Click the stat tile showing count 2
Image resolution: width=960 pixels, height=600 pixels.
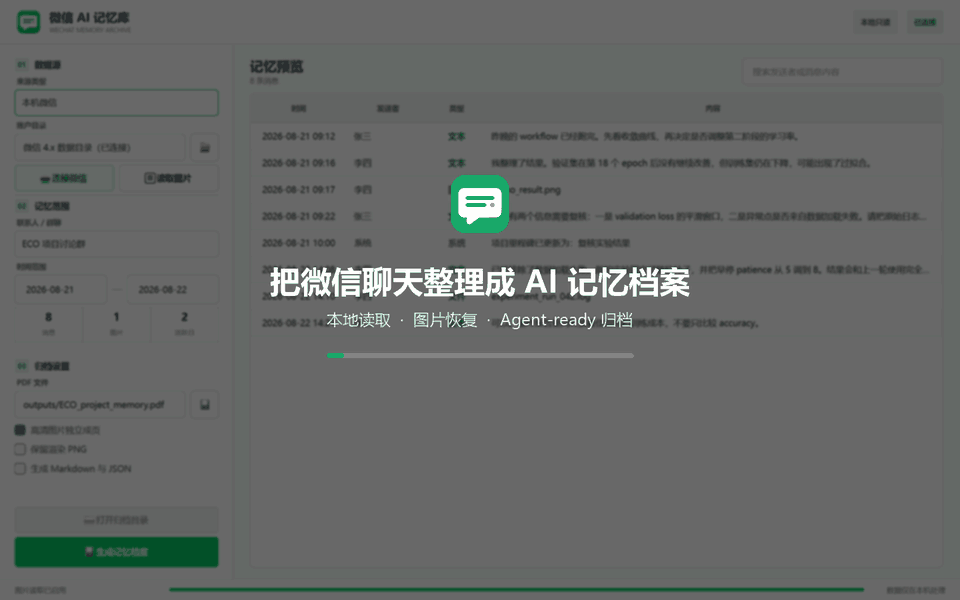(184, 323)
